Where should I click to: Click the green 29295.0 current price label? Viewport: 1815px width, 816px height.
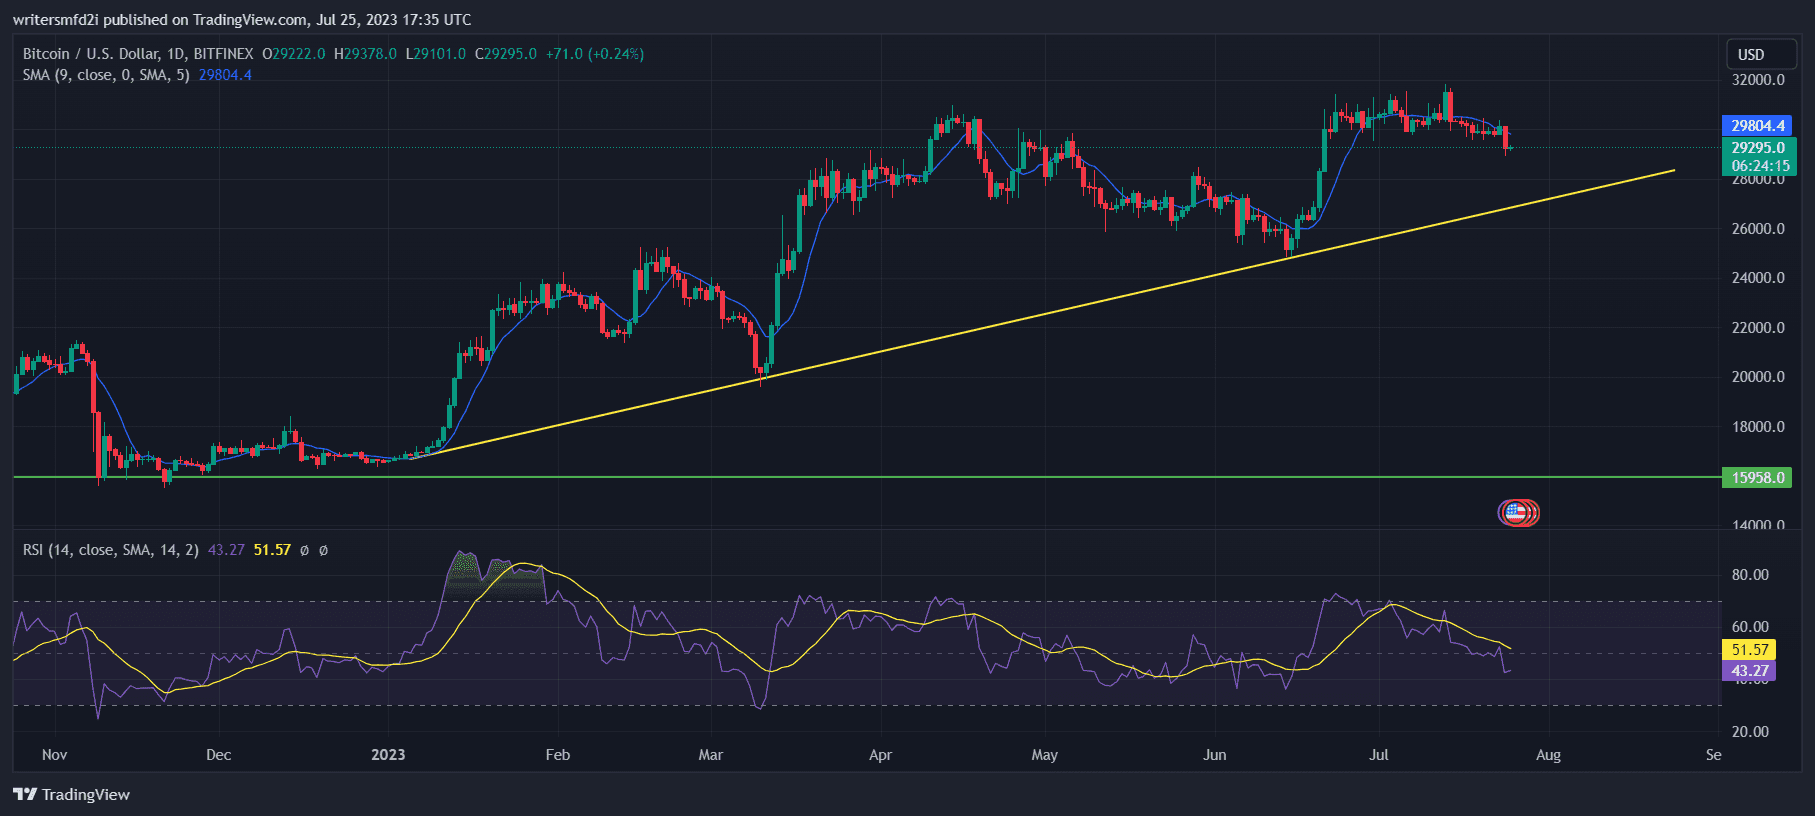tap(1758, 148)
